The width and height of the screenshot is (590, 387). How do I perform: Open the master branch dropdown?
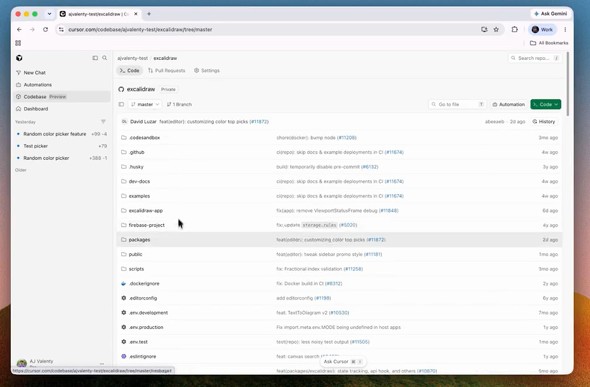coord(145,104)
